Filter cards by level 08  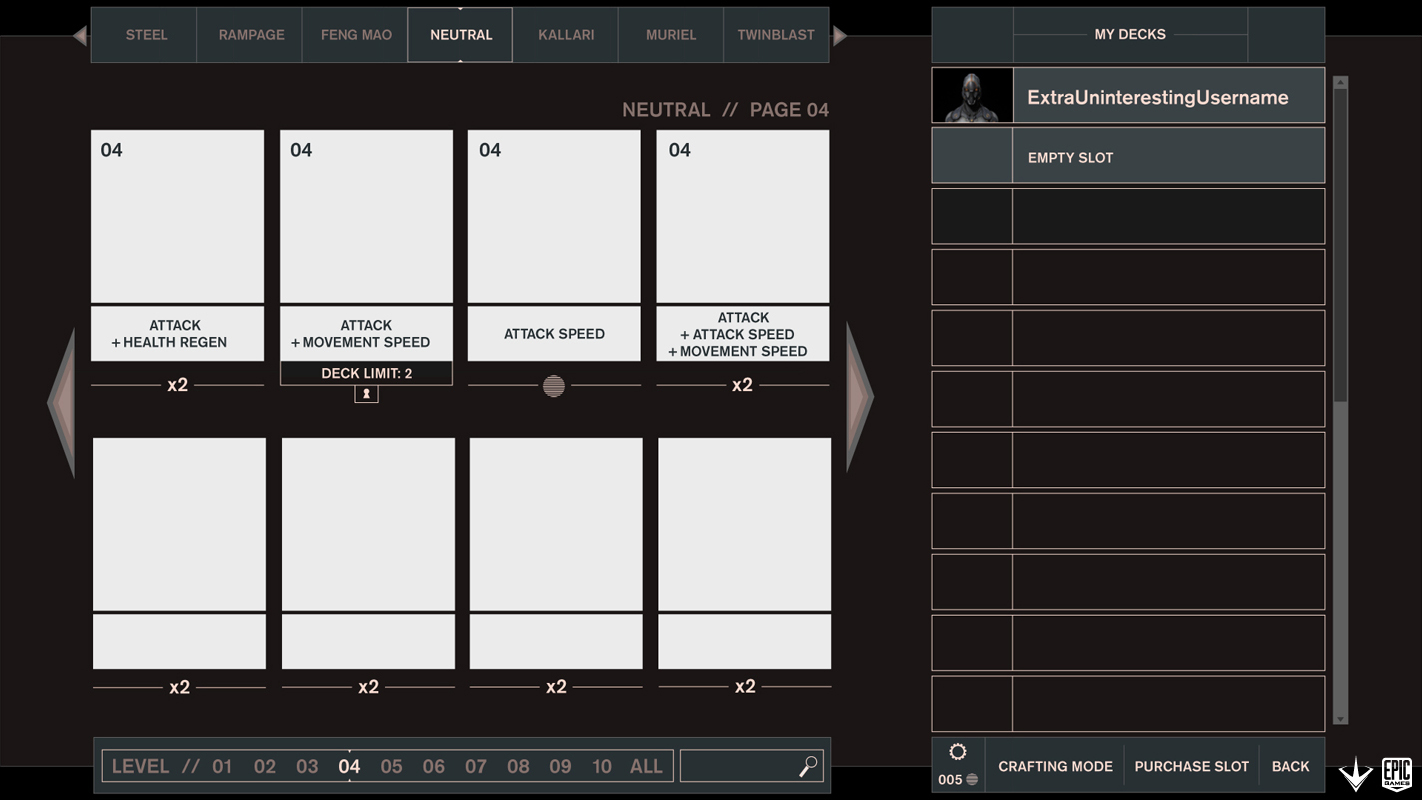(518, 766)
